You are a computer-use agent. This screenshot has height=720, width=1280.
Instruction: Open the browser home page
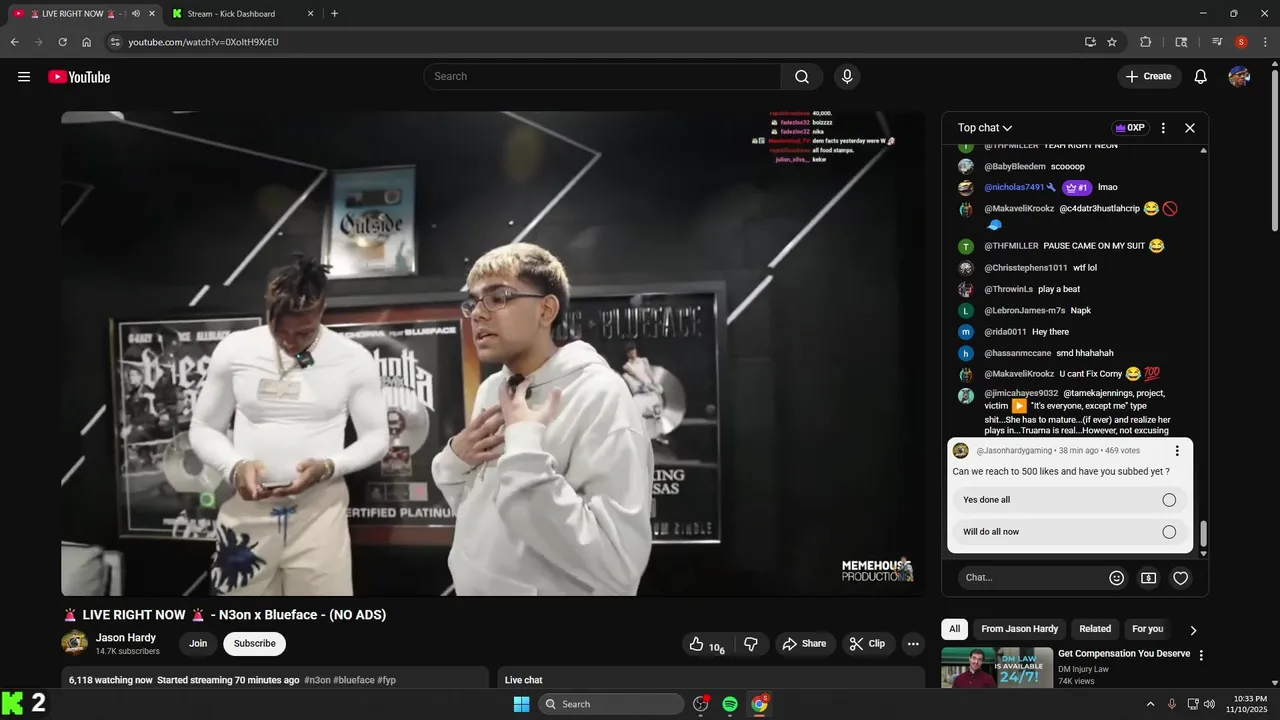[x=87, y=42]
